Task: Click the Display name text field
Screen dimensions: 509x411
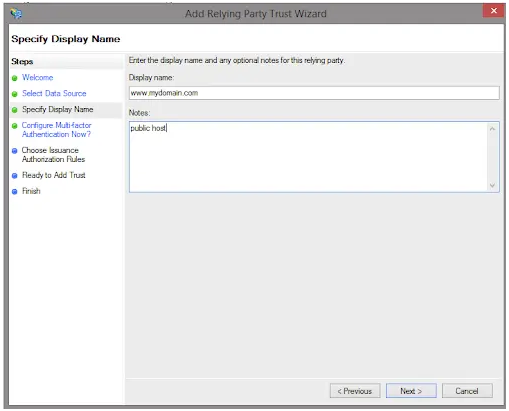Action: (314, 93)
